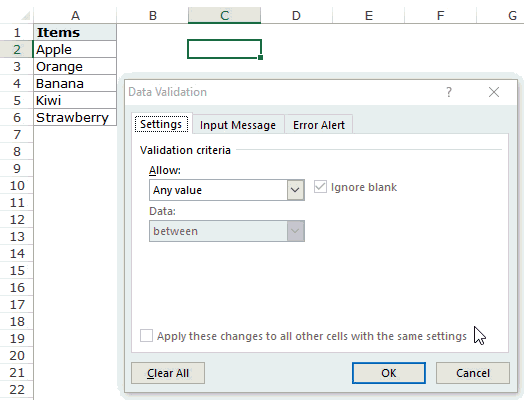Close the Data Validation dialog

pos(494,92)
